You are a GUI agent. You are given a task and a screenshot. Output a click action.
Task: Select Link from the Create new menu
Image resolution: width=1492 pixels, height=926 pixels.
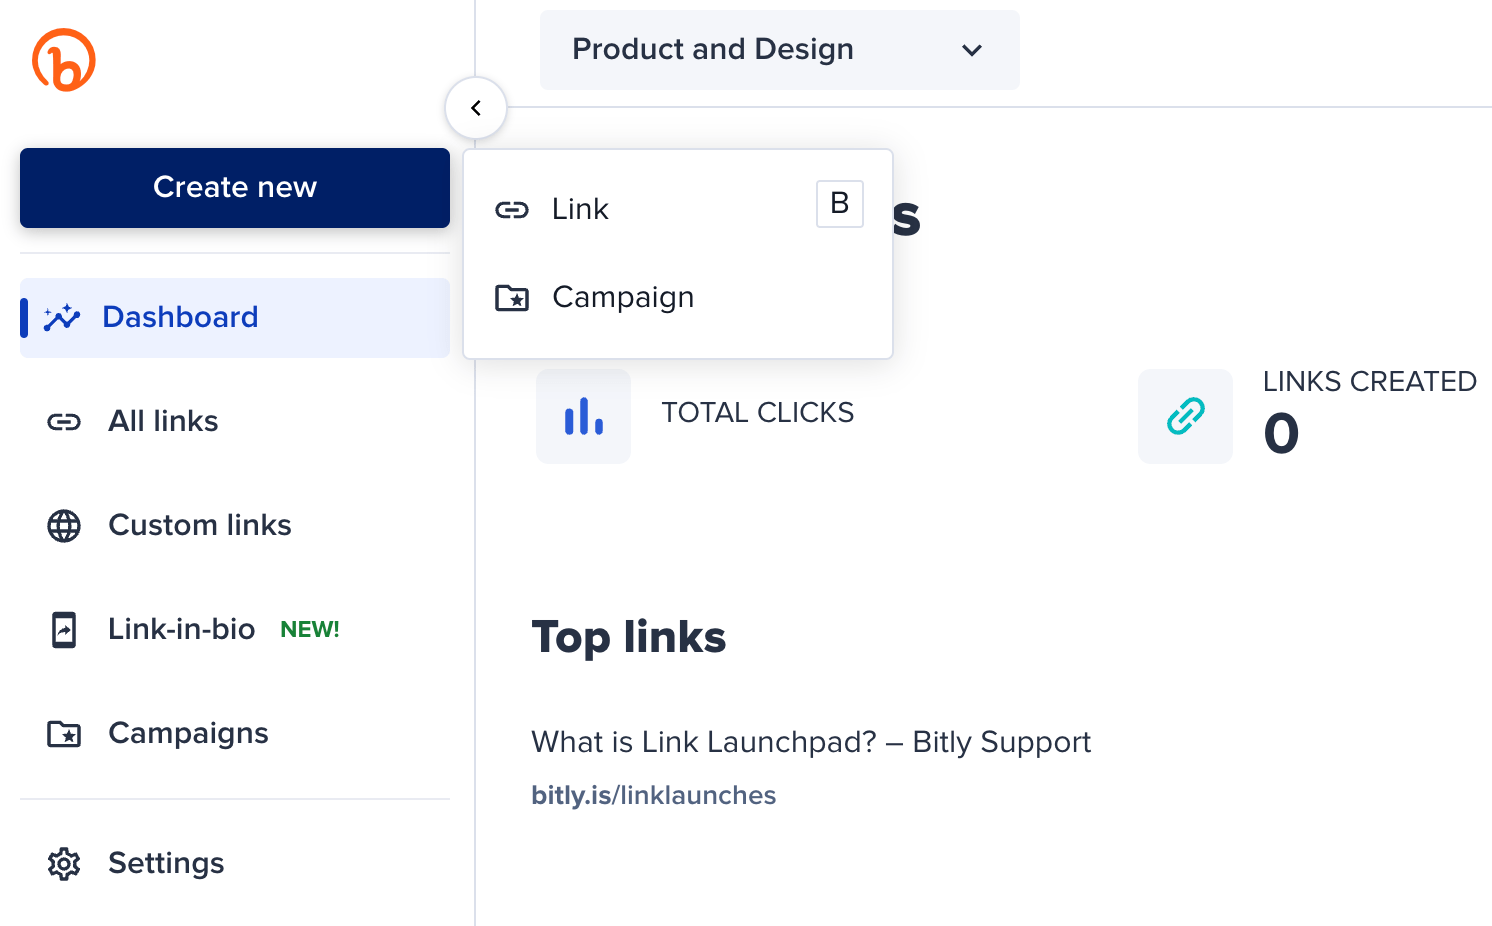click(580, 209)
